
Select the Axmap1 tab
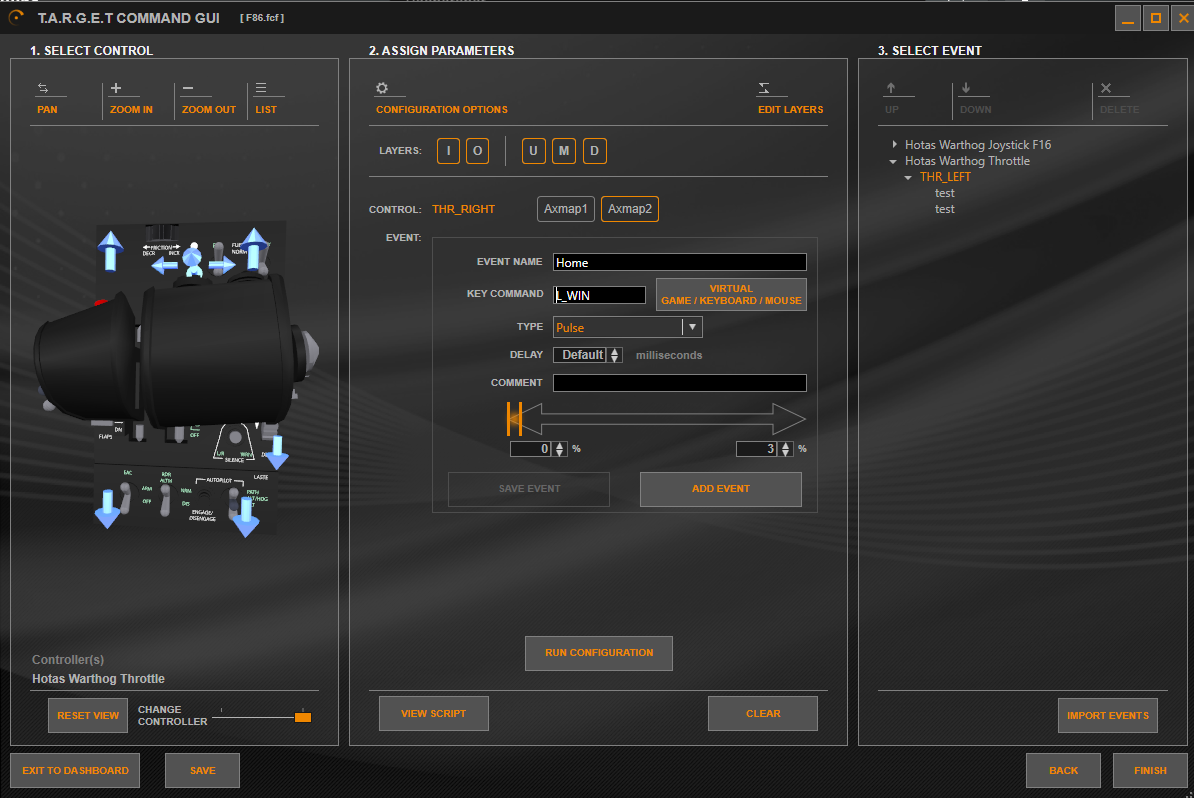coord(566,209)
